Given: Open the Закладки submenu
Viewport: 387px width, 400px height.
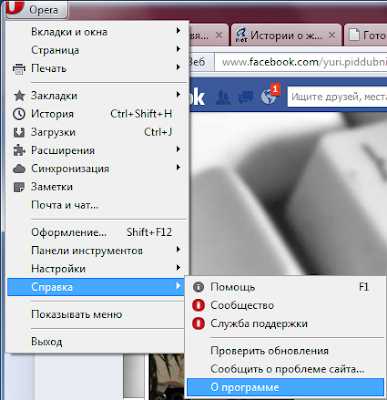Looking at the screenshot, I should (x=97, y=96).
